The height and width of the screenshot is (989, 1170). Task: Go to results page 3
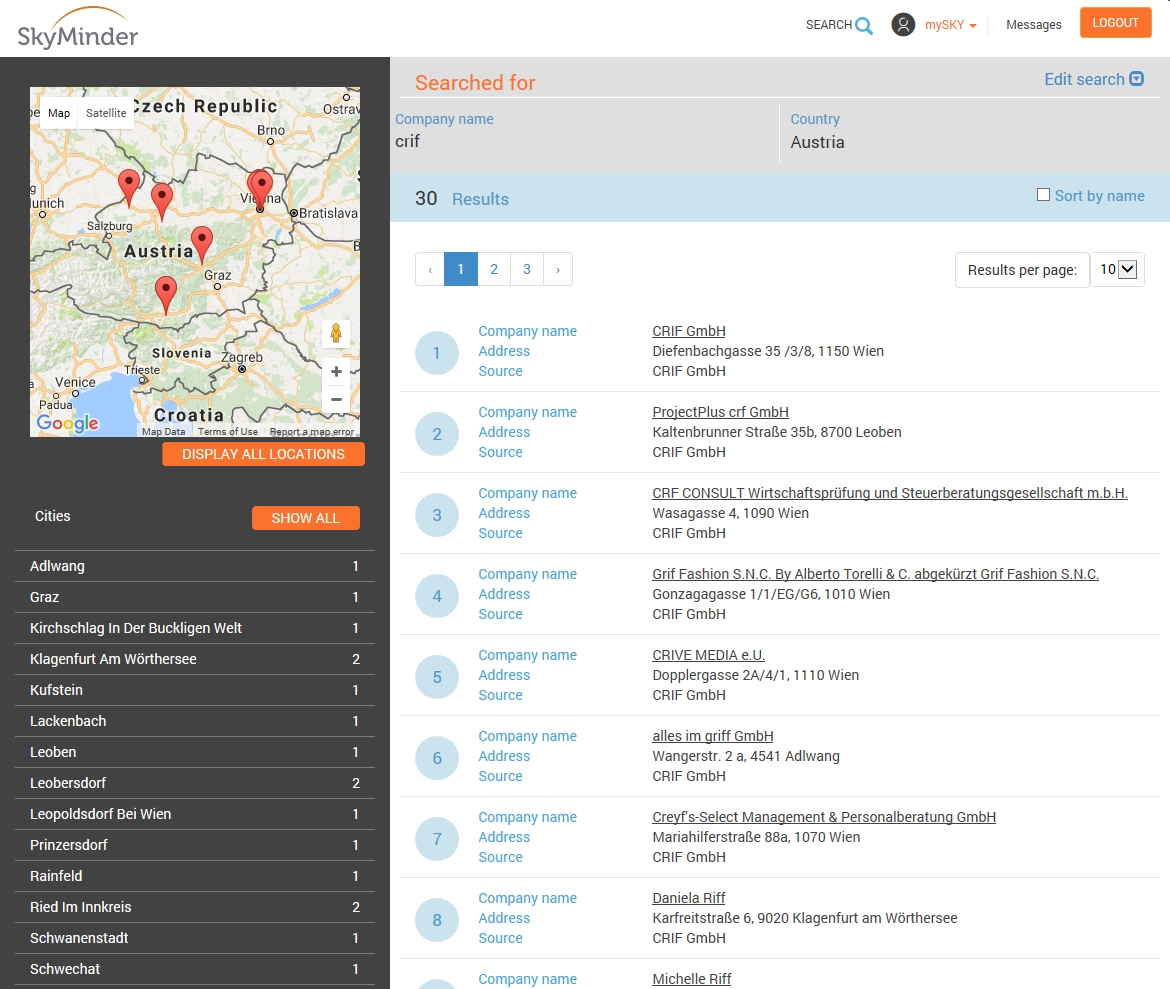coord(527,269)
